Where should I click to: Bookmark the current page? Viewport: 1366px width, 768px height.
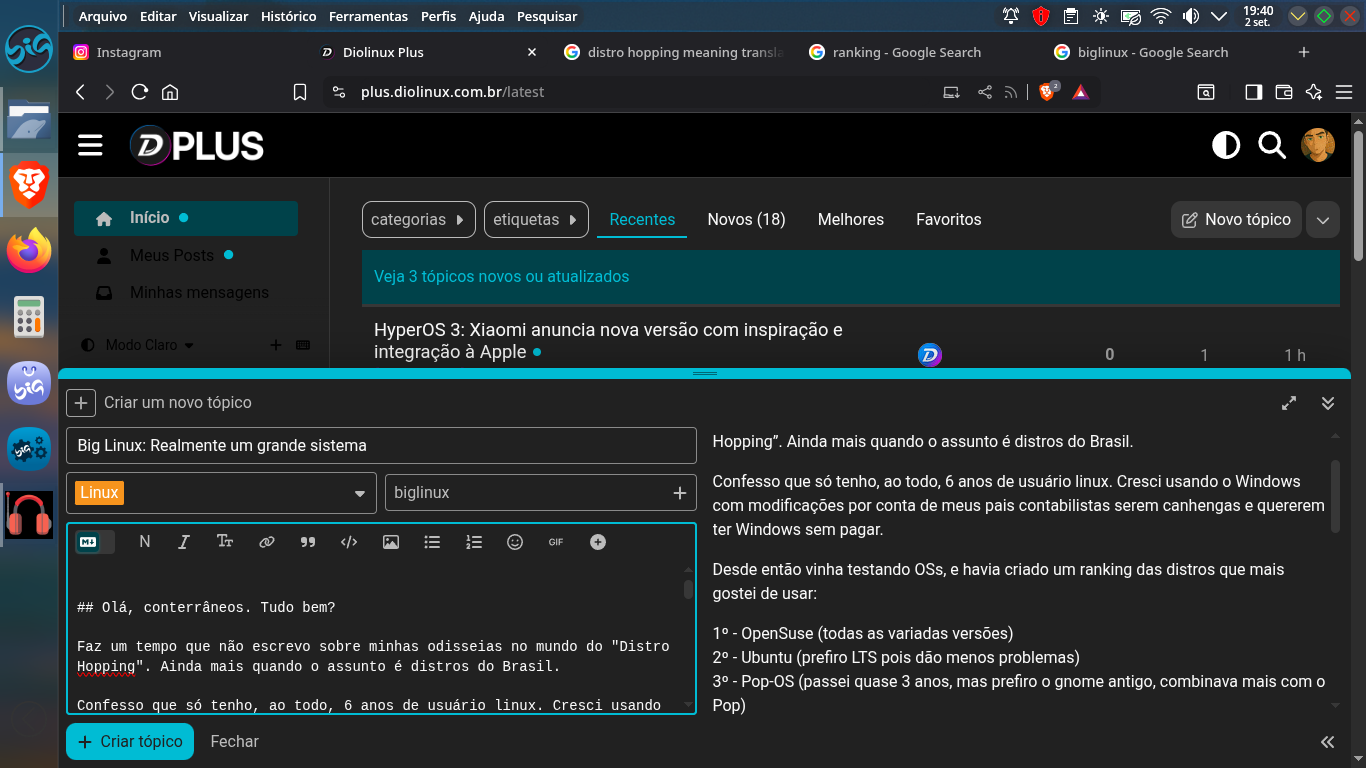pos(300,92)
